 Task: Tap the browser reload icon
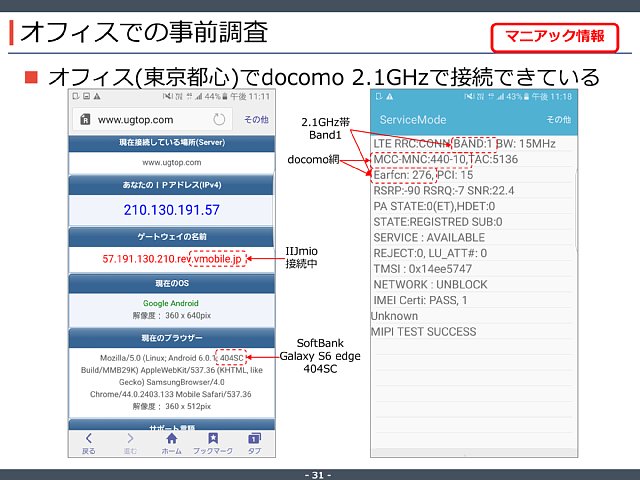tap(219, 120)
